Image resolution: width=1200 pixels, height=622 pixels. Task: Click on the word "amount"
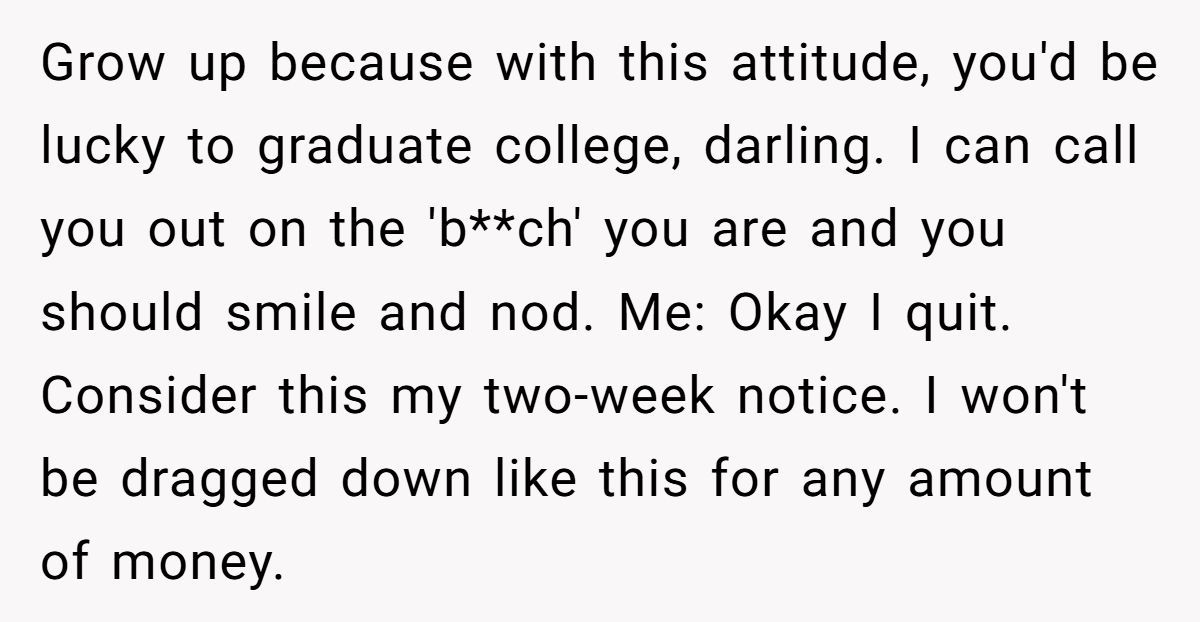tap(1000, 480)
